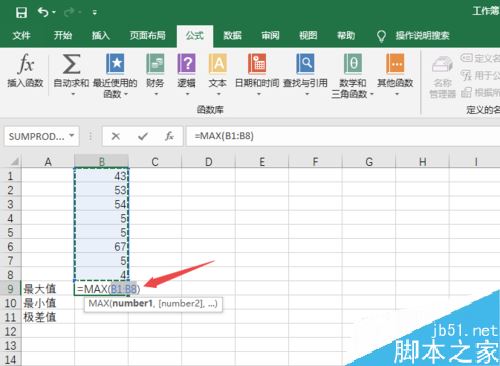Screen dimensions: 500x366
Task: Open the 其他函数 icon
Action: pos(395,64)
